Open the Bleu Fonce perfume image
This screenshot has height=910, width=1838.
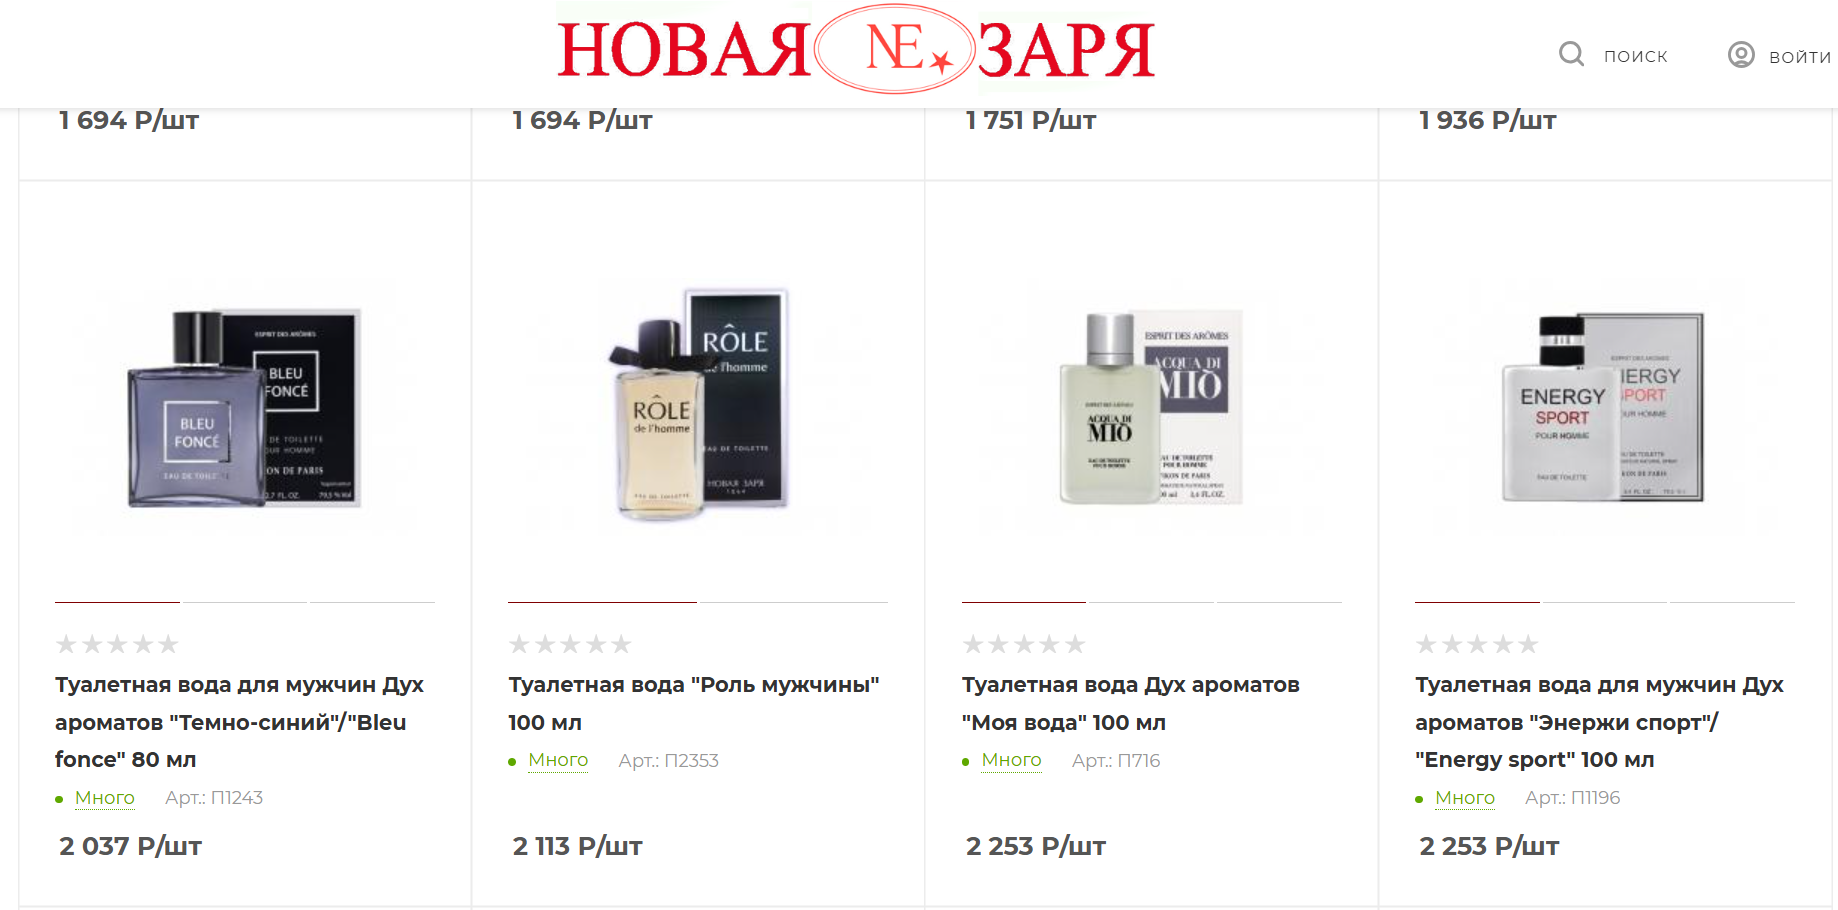[244, 408]
